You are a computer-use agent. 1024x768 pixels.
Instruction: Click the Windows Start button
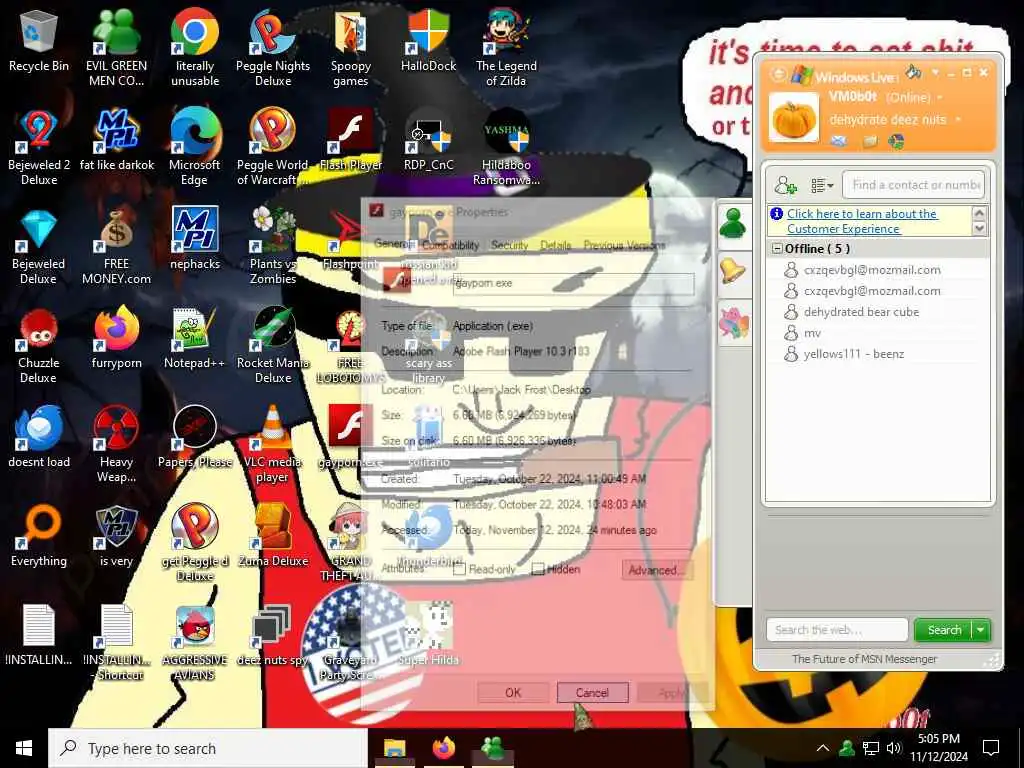[x=24, y=748]
